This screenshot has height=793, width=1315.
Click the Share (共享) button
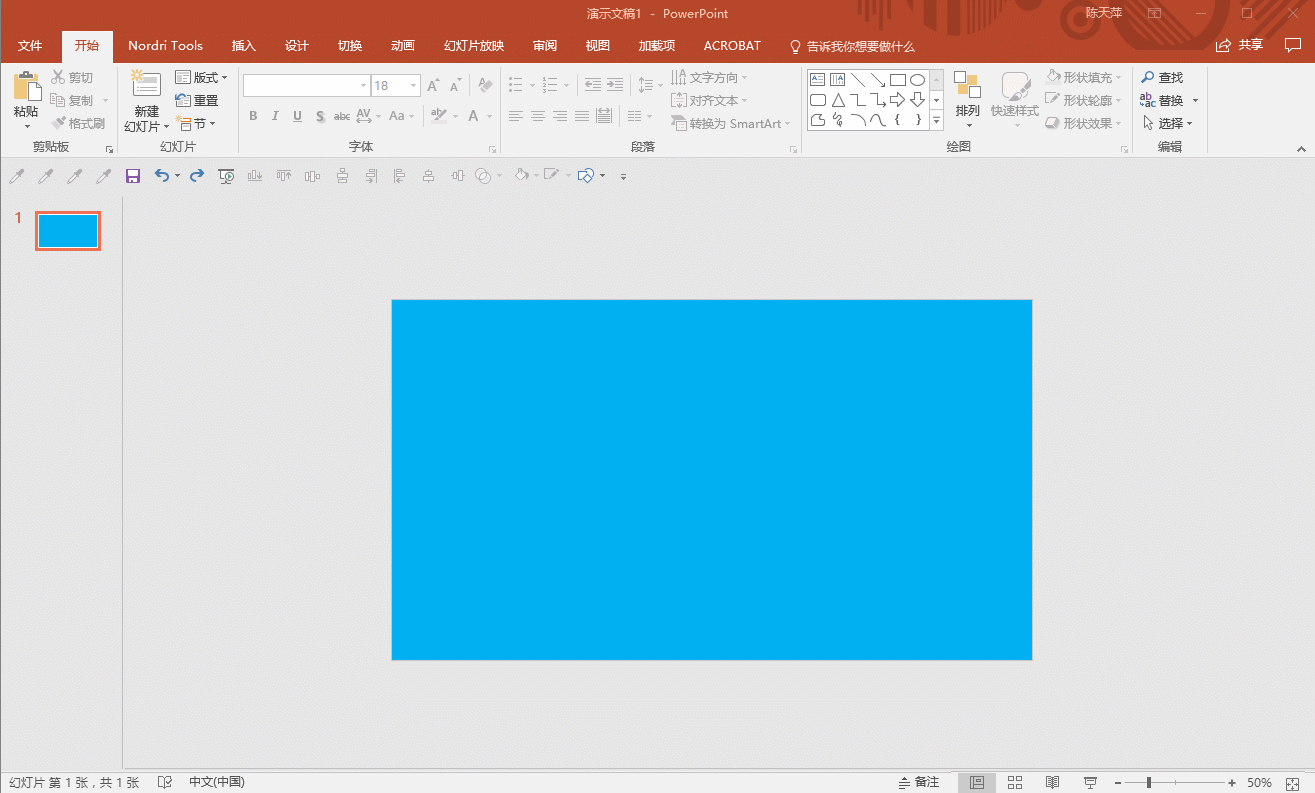pyautogui.click(x=1240, y=45)
